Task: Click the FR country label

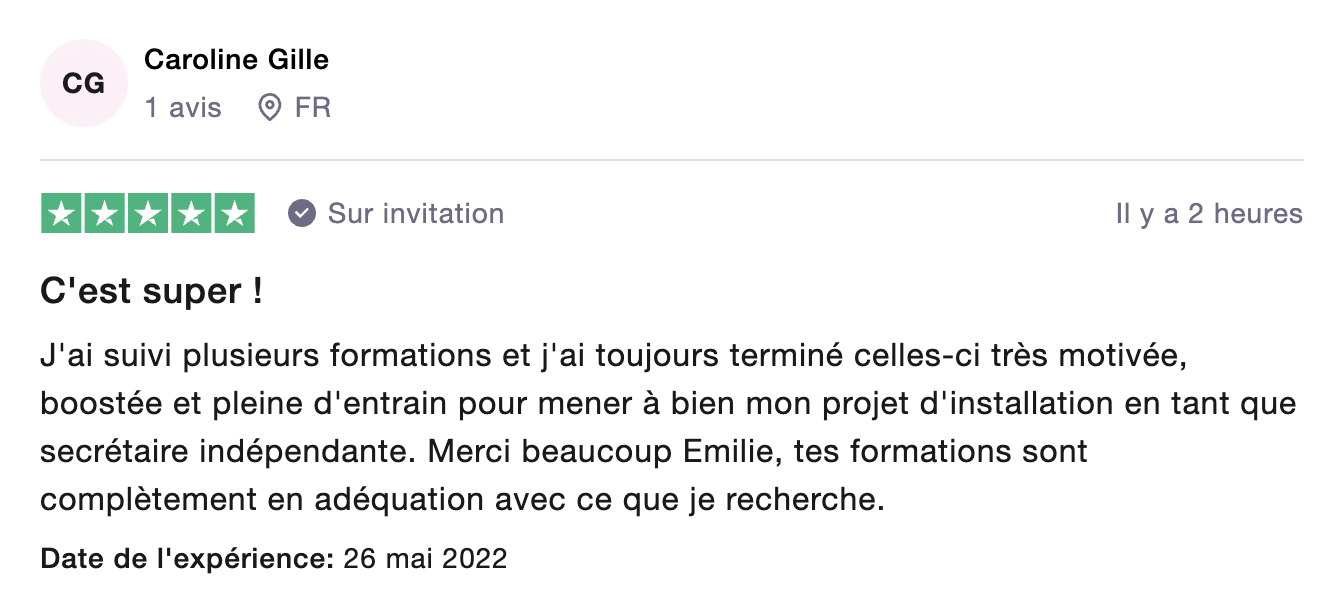Action: pyautogui.click(x=313, y=108)
